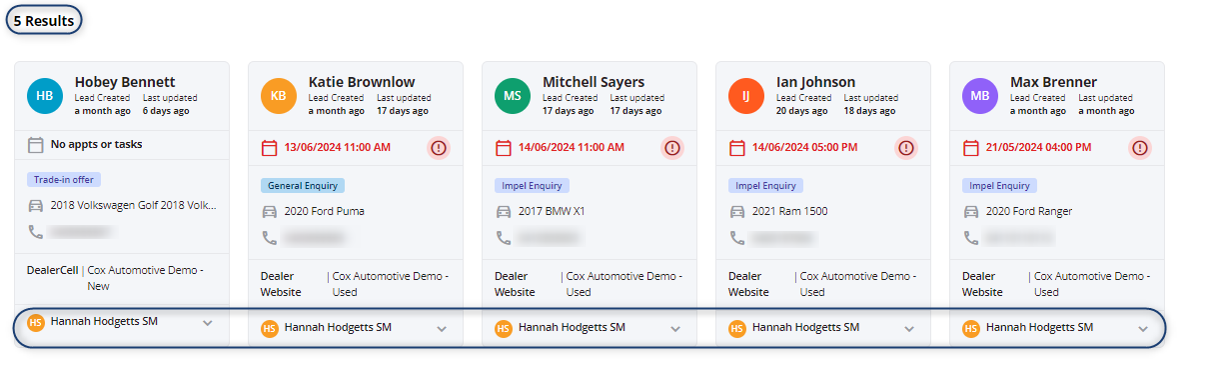Click Dealer Website source on Katie Brownlow card
Image resolution: width=1207 pixels, height=365 pixels.
[x=282, y=284]
